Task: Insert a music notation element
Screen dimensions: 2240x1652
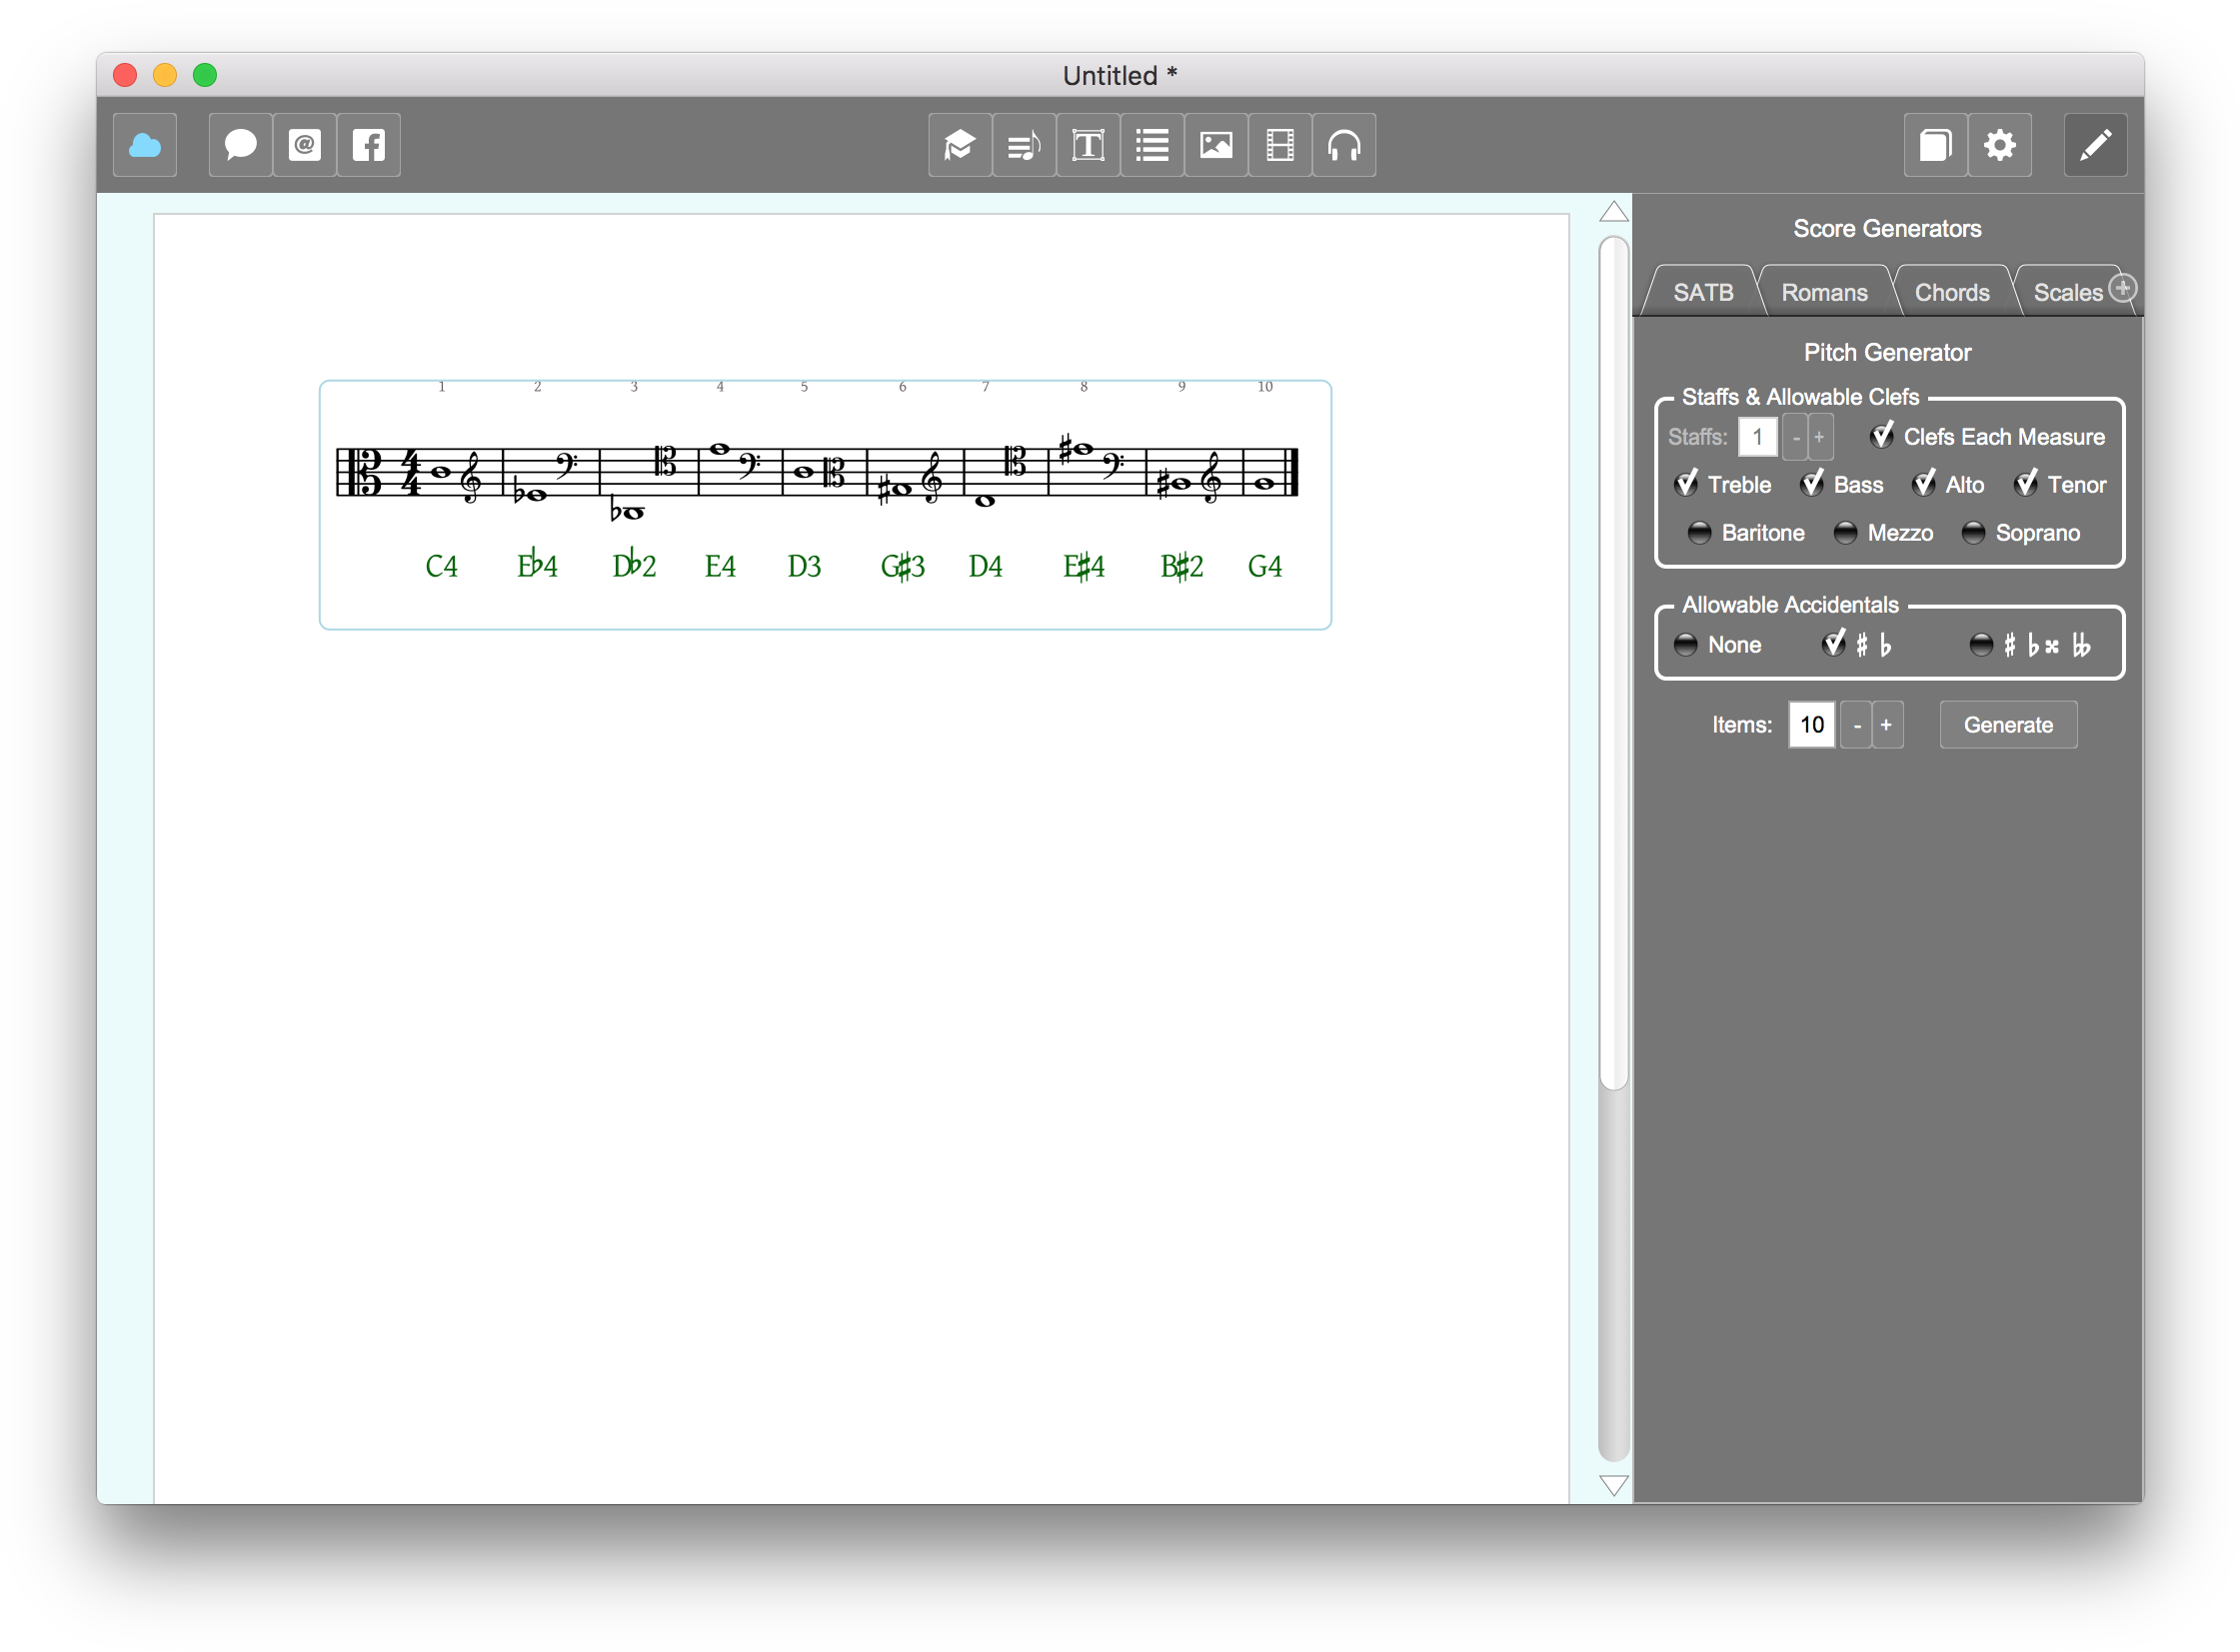Action: 1023,145
